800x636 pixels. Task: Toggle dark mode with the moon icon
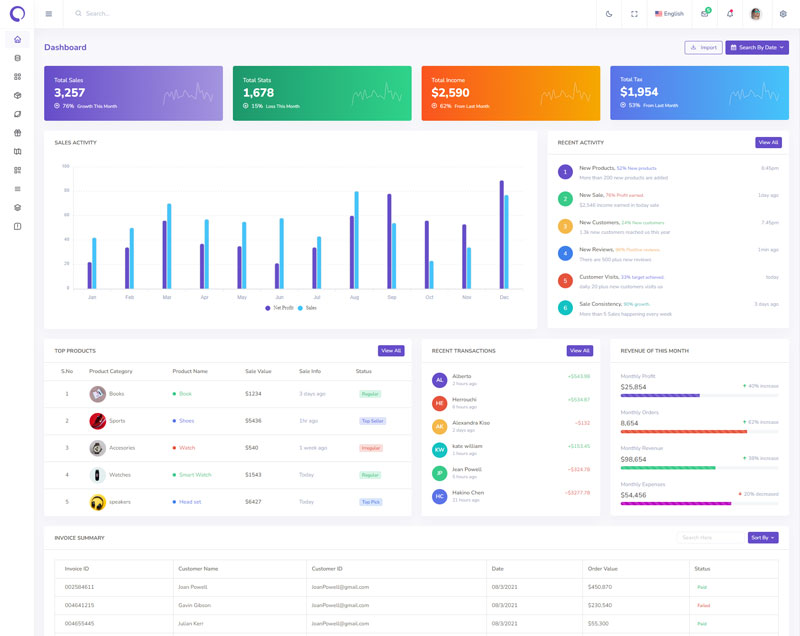pyautogui.click(x=609, y=14)
